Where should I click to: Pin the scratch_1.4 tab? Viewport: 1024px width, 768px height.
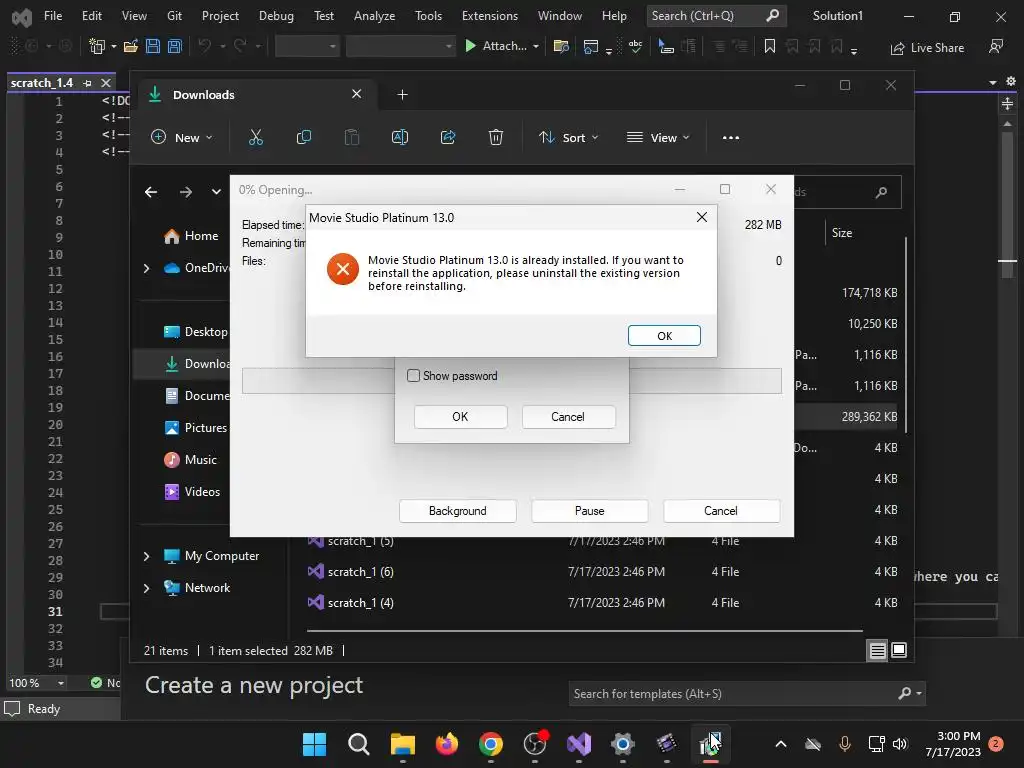tap(88, 83)
